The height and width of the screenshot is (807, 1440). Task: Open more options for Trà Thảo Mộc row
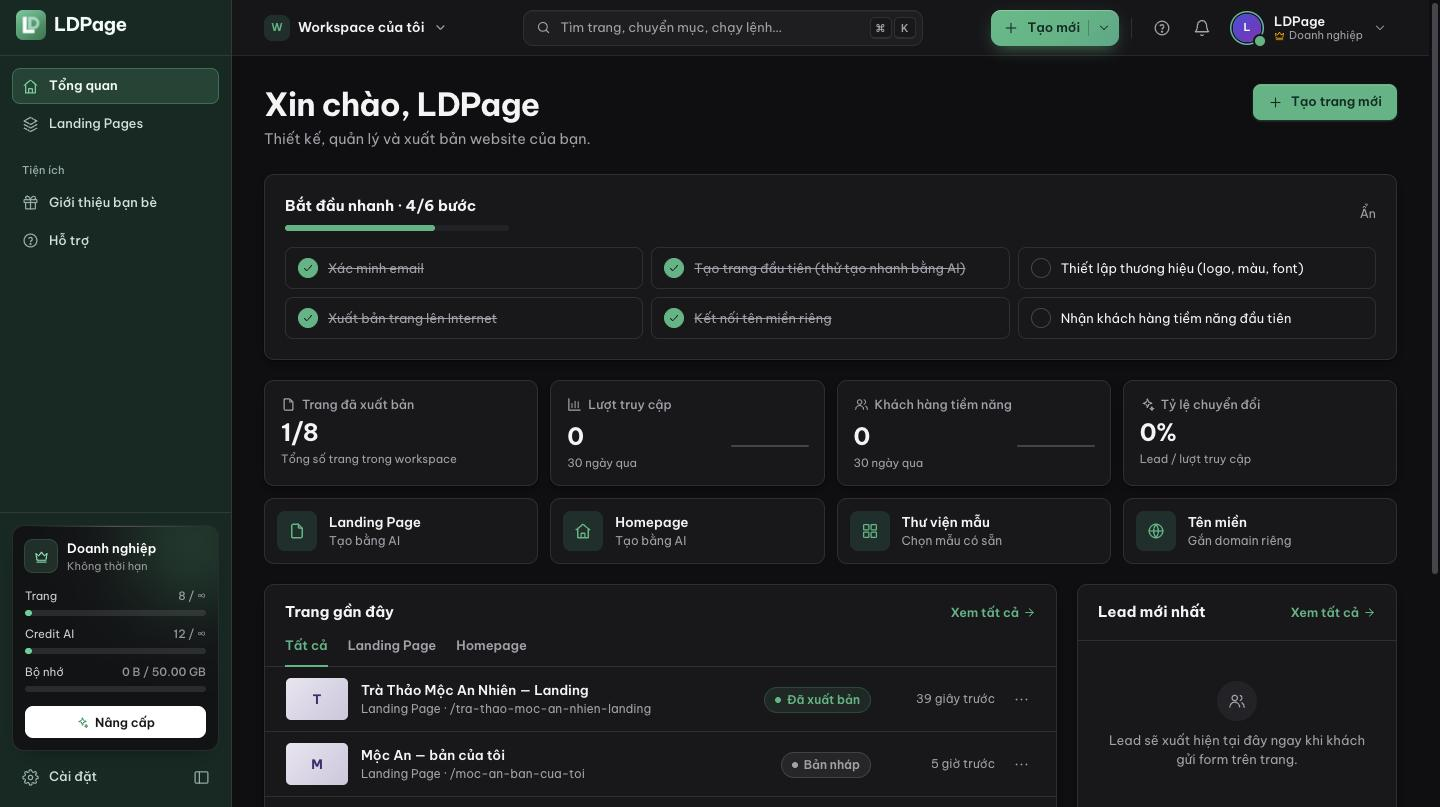tap(1021, 699)
